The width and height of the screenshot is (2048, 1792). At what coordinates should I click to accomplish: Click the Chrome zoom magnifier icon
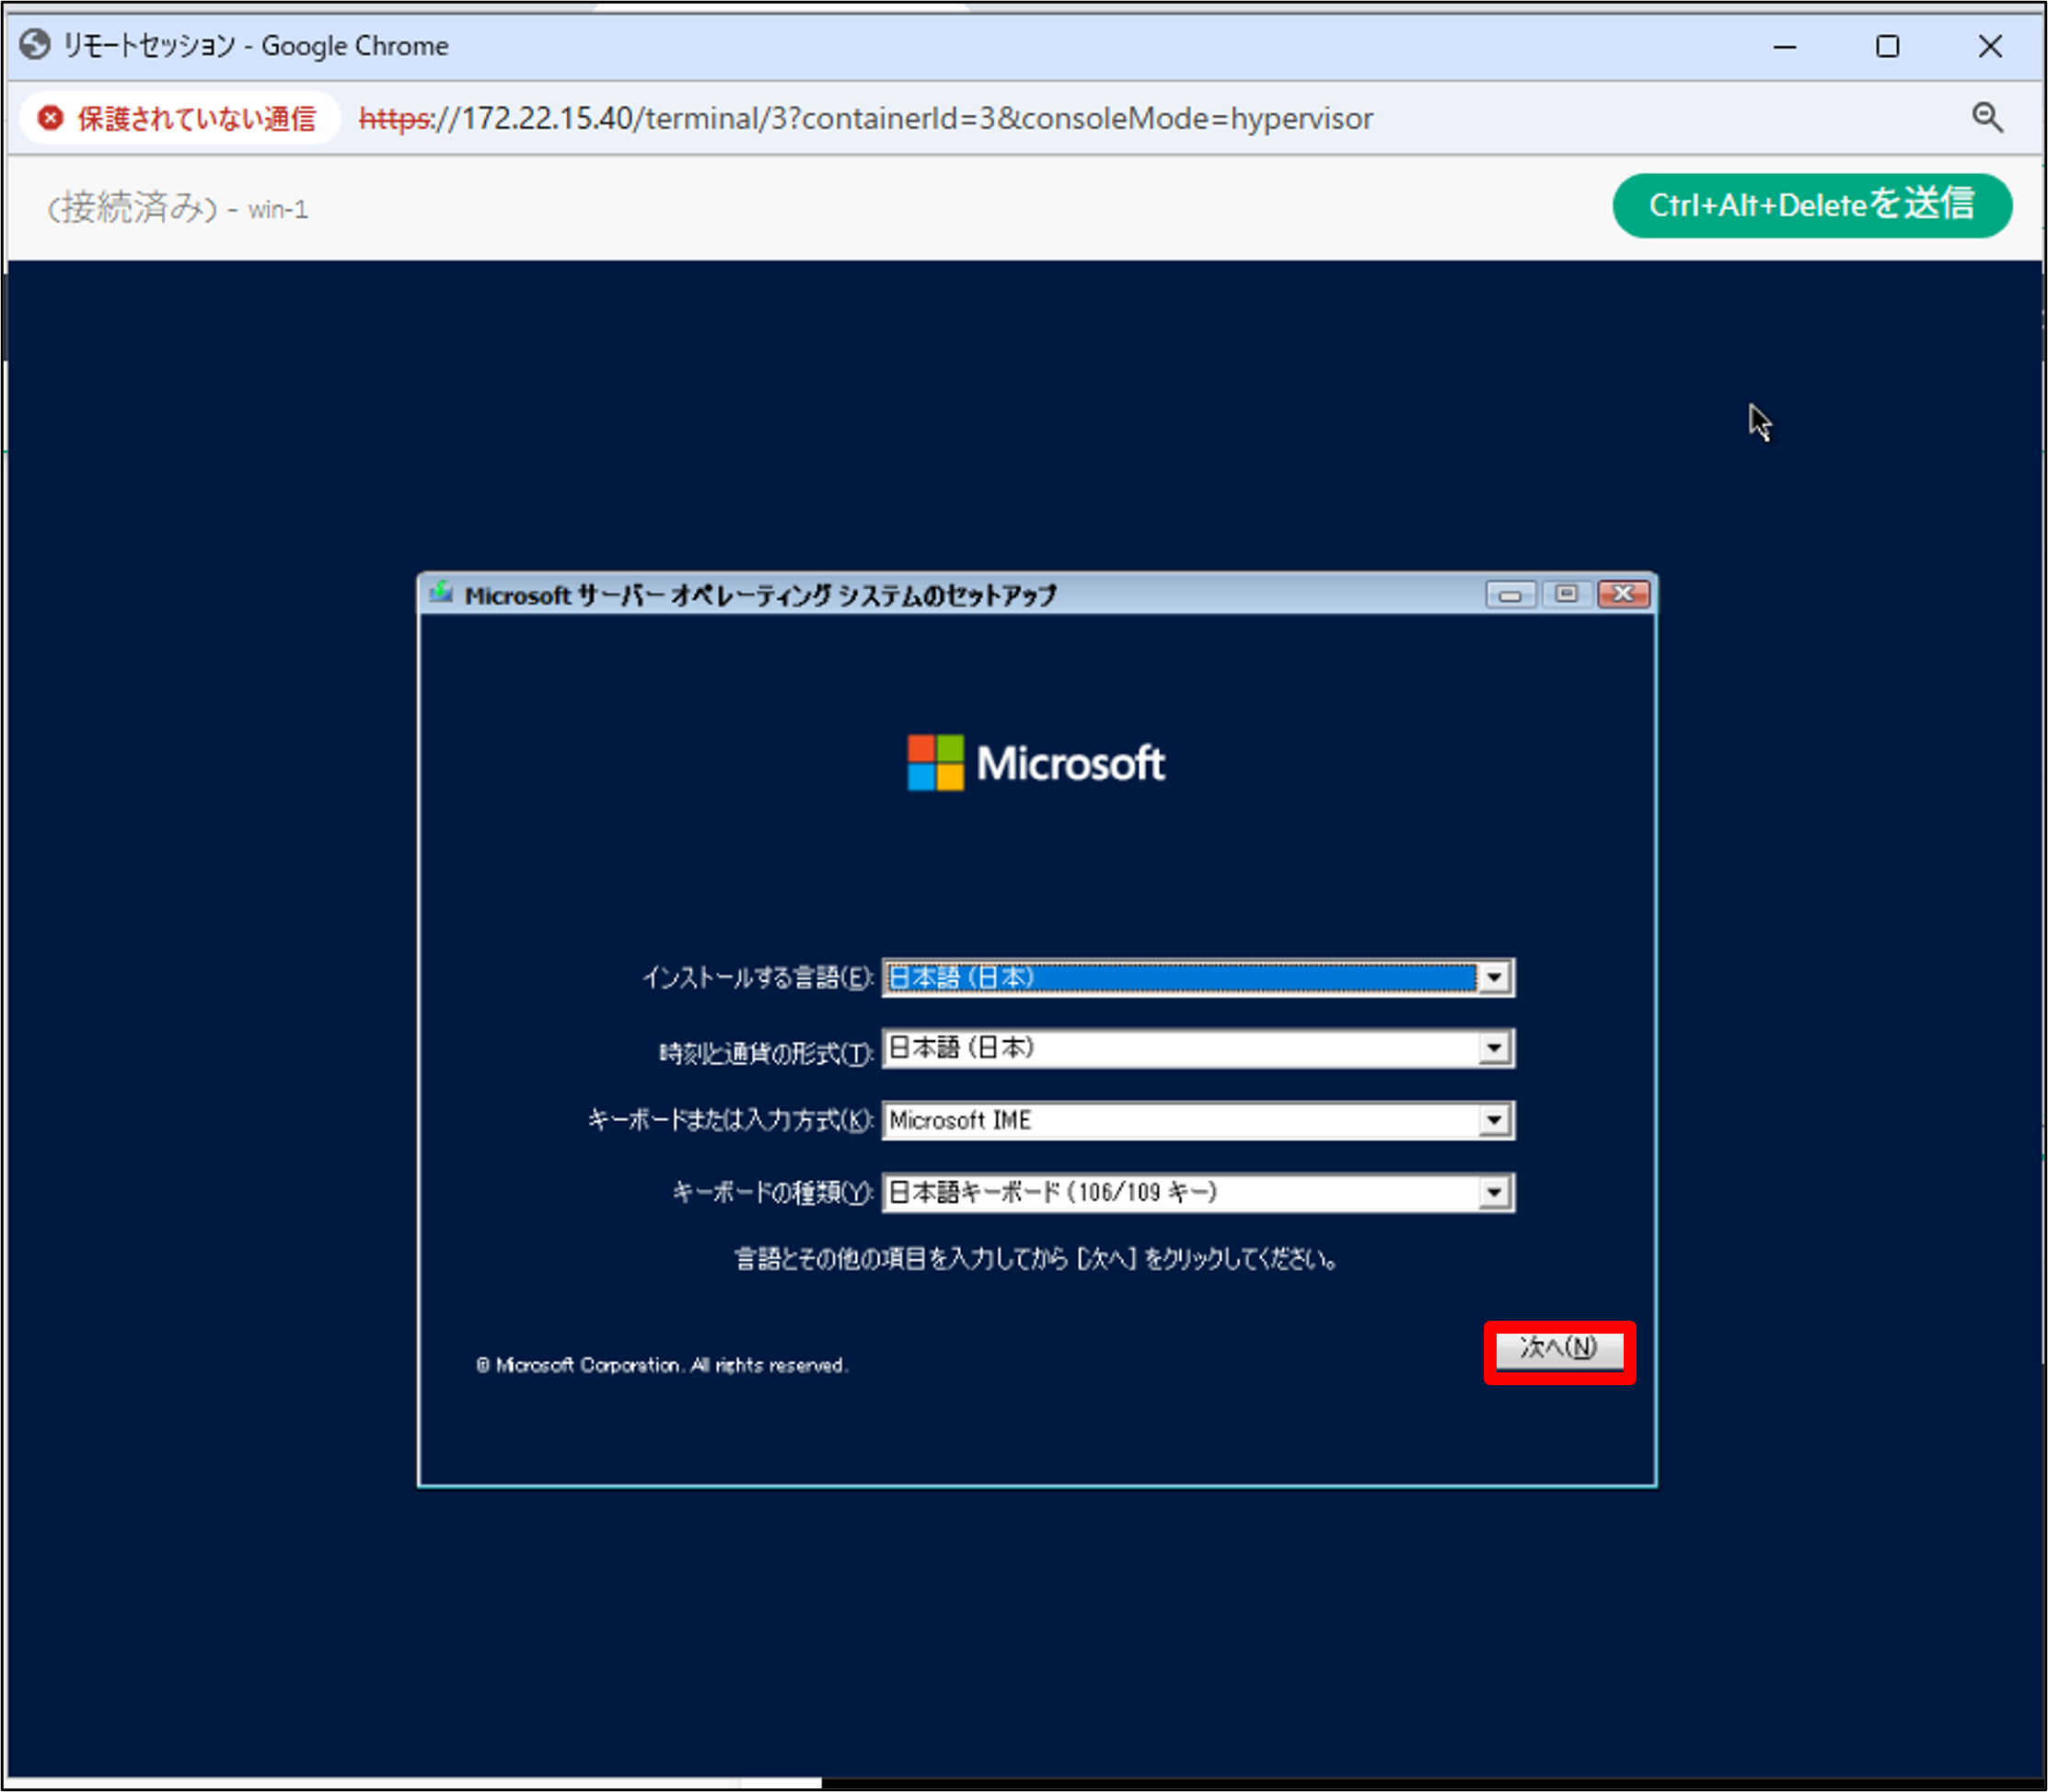click(1986, 118)
